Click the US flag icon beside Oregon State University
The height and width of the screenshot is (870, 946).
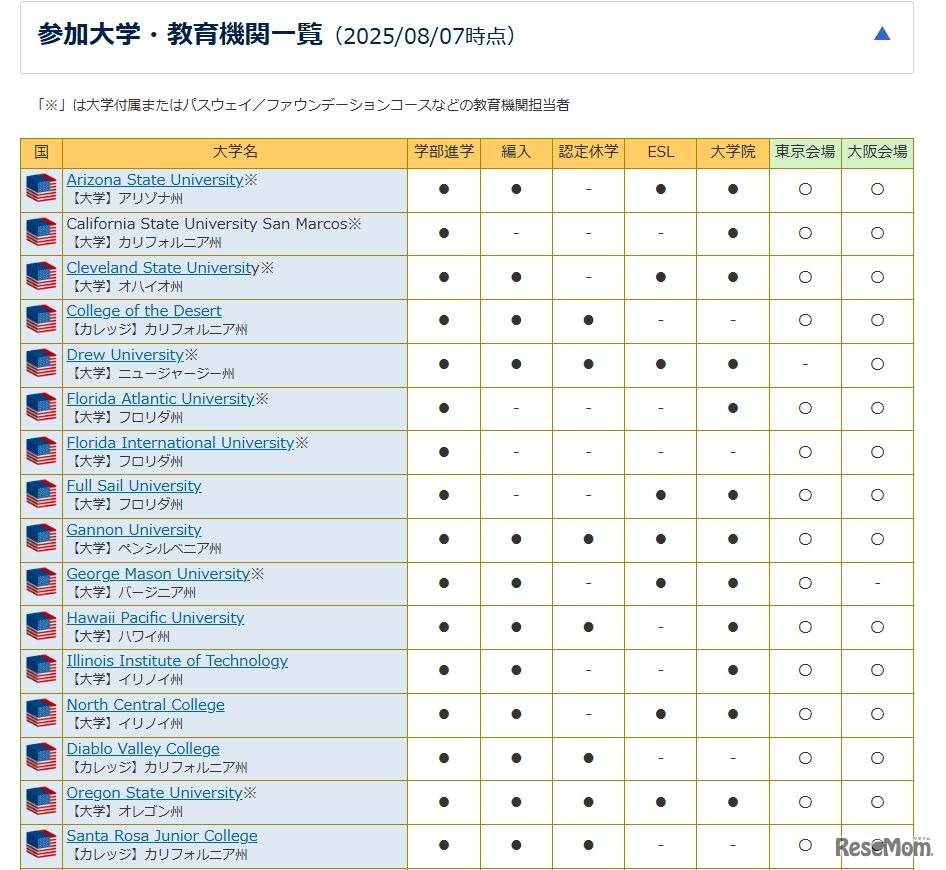tap(41, 802)
